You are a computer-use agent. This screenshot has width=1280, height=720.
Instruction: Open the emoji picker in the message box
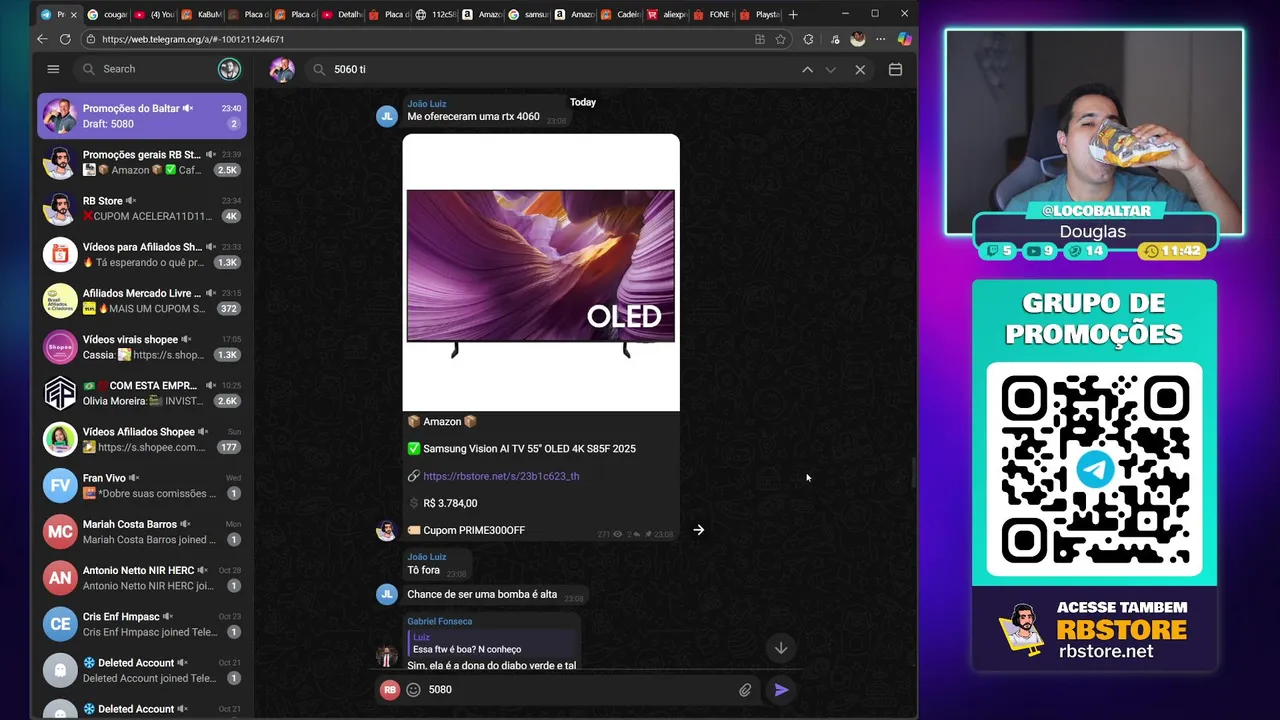(x=413, y=689)
